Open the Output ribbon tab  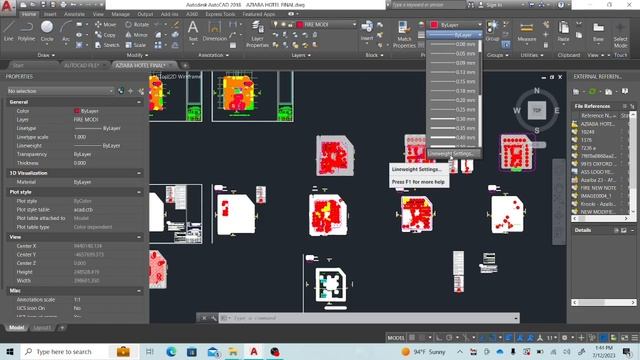click(145, 14)
